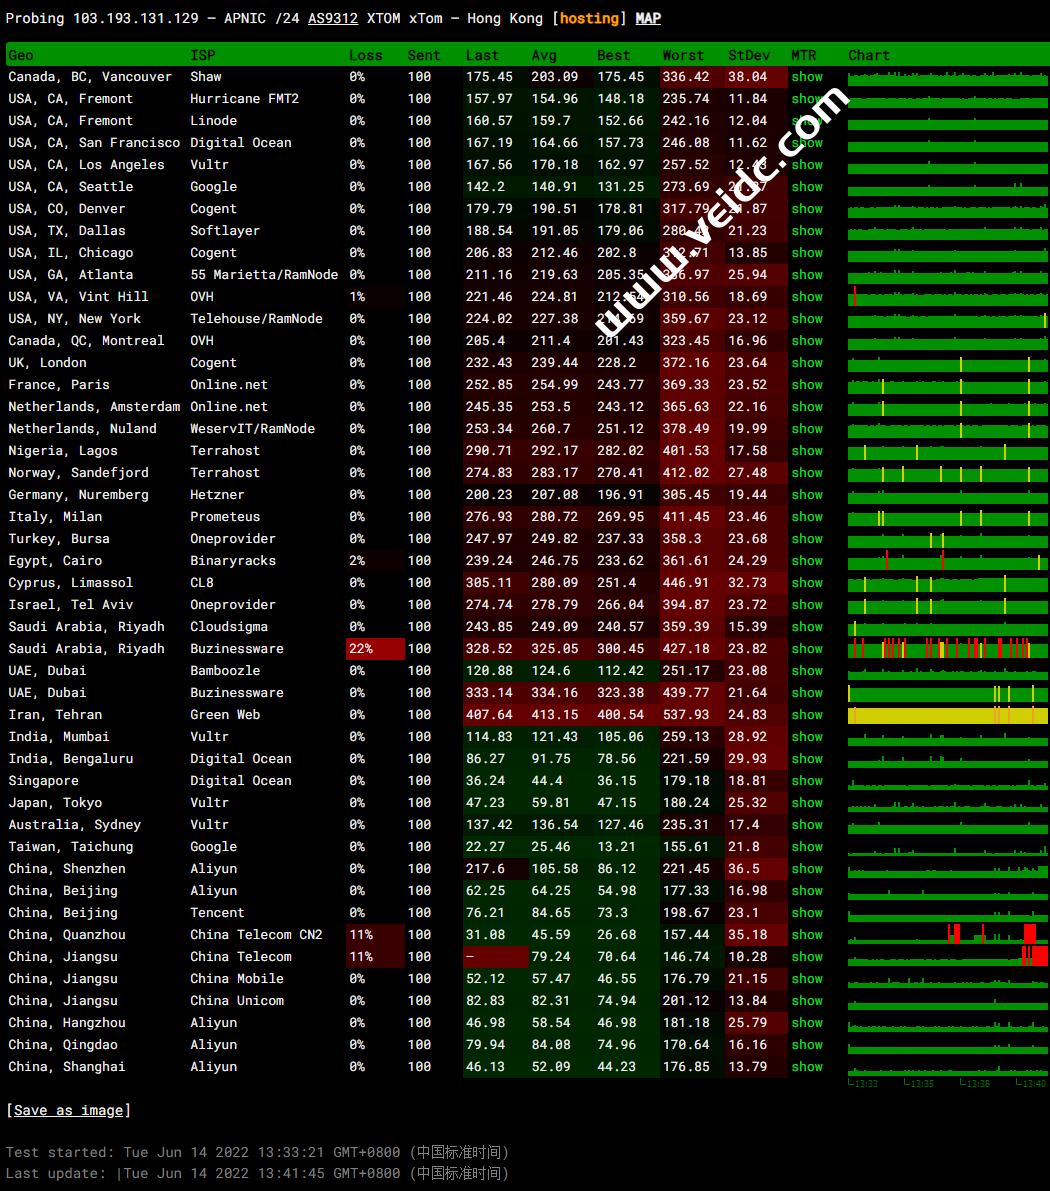Show MTR for Atlanta RamNode row
The width and height of the screenshot is (1050, 1191).
(807, 275)
